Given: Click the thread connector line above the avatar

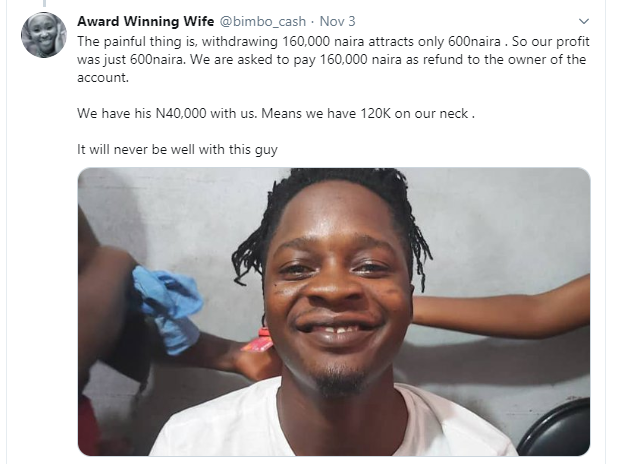Looking at the screenshot, I should pyautogui.click(x=44, y=4).
